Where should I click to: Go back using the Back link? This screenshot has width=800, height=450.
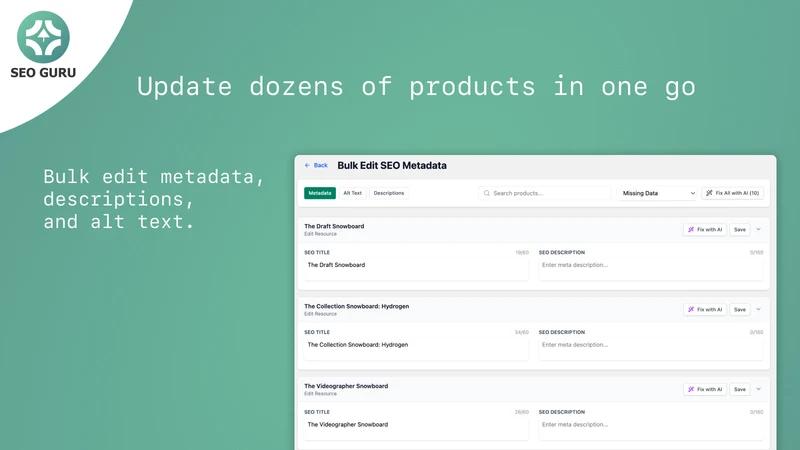tap(316, 165)
